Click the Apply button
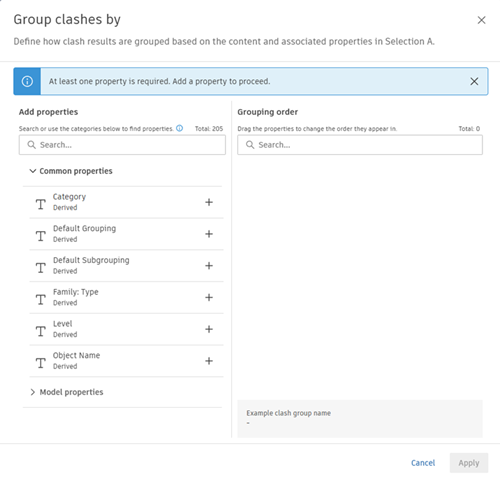The height and width of the screenshot is (479, 500). pos(469,463)
